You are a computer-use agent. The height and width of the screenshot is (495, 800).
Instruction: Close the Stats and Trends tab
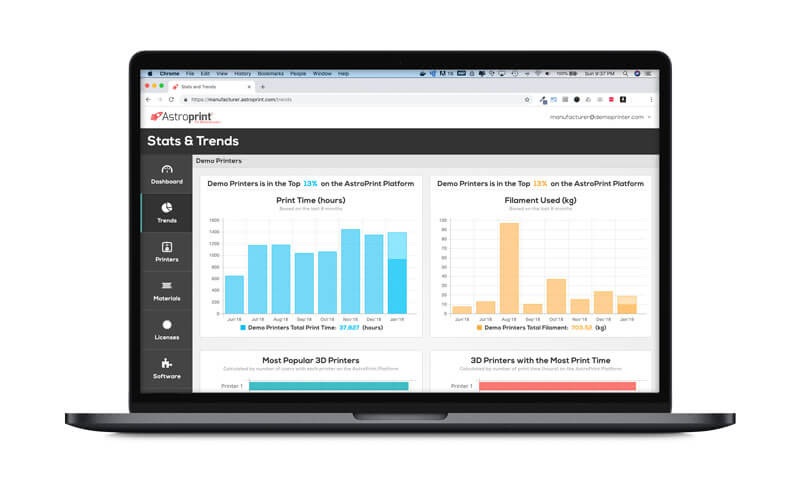[249, 87]
